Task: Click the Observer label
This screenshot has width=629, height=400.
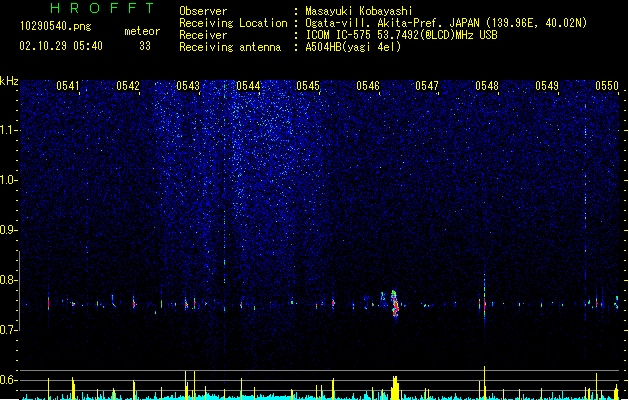Action: coord(203,11)
